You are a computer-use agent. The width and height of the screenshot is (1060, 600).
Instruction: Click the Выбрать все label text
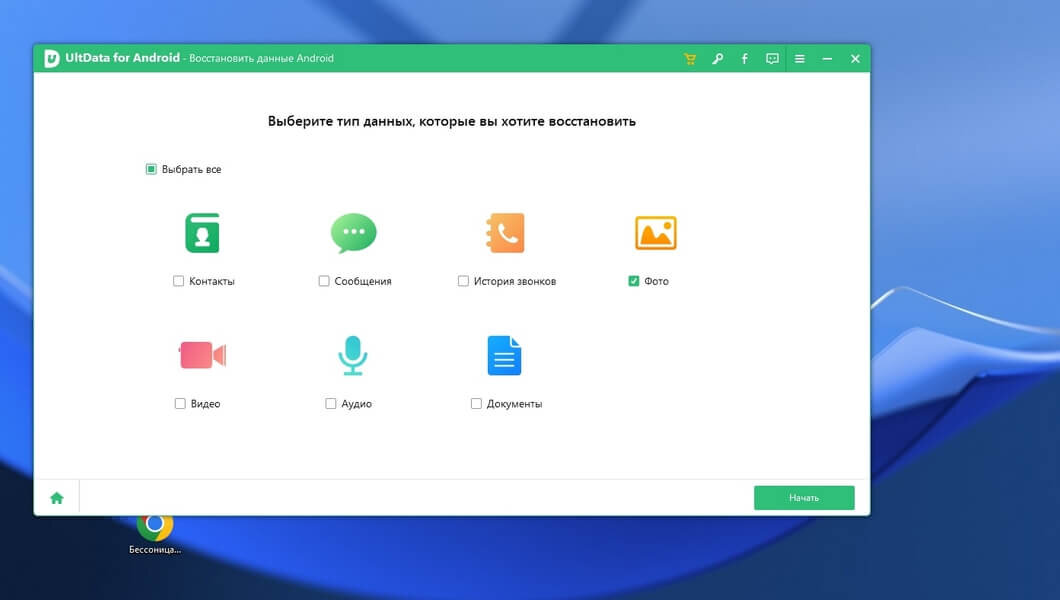191,170
